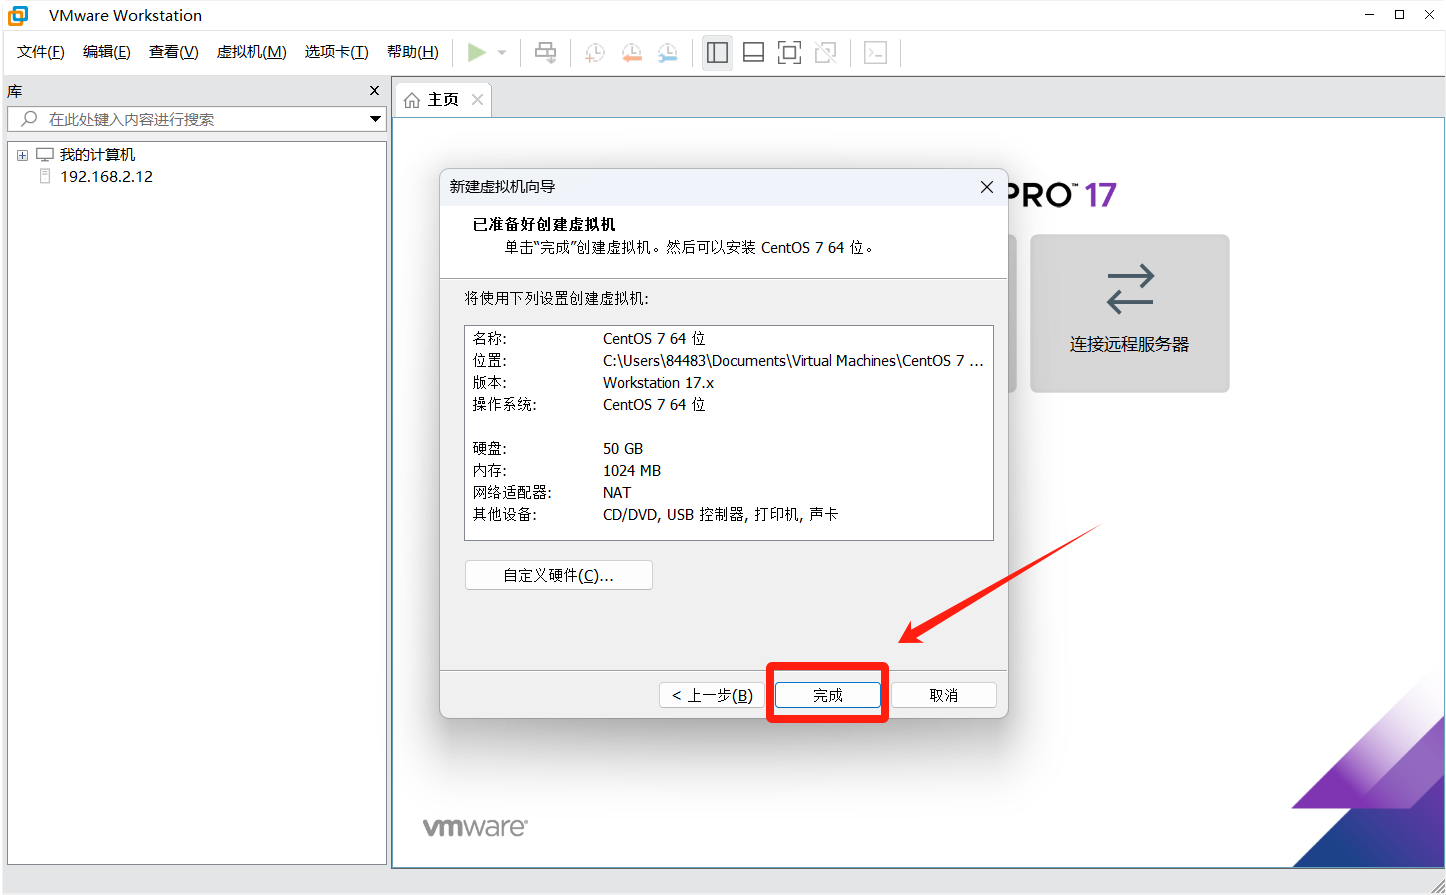Open the snapshot manager wrench icon

click(x=667, y=53)
